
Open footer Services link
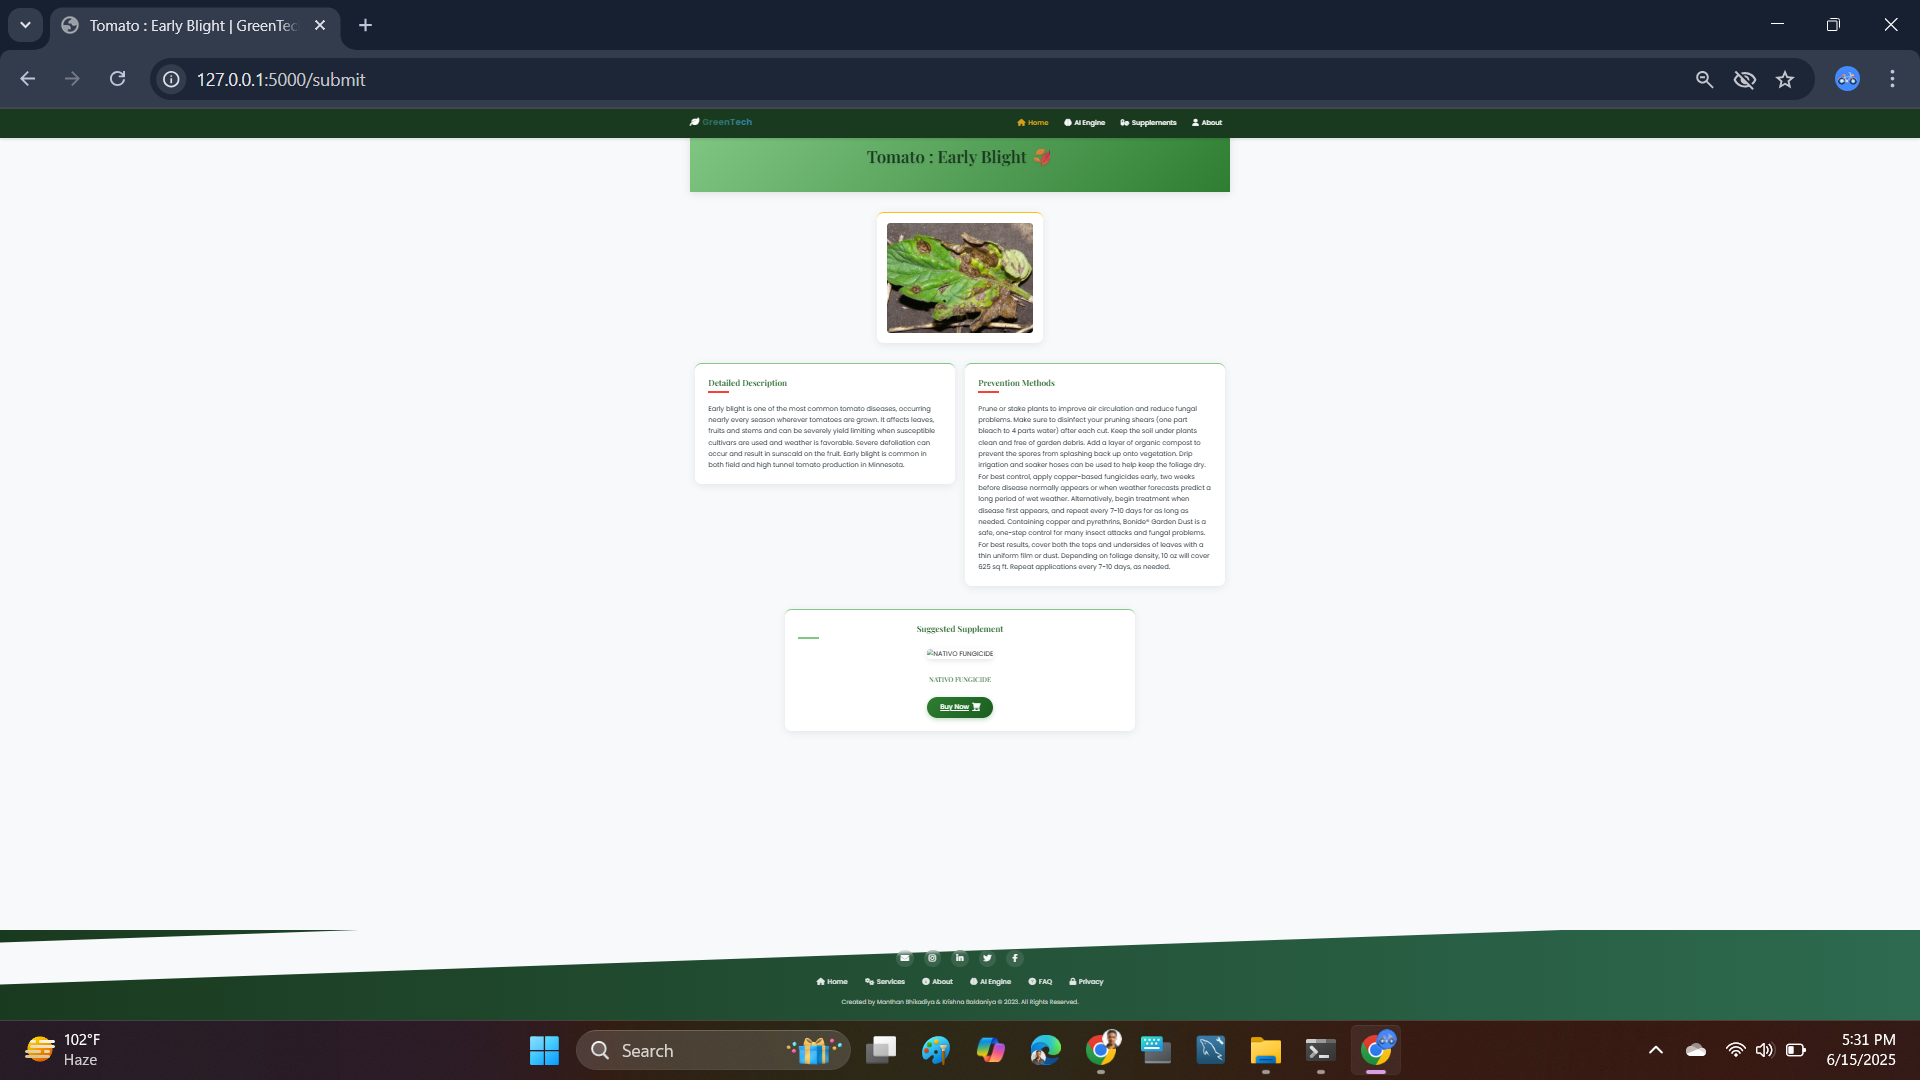click(x=885, y=982)
